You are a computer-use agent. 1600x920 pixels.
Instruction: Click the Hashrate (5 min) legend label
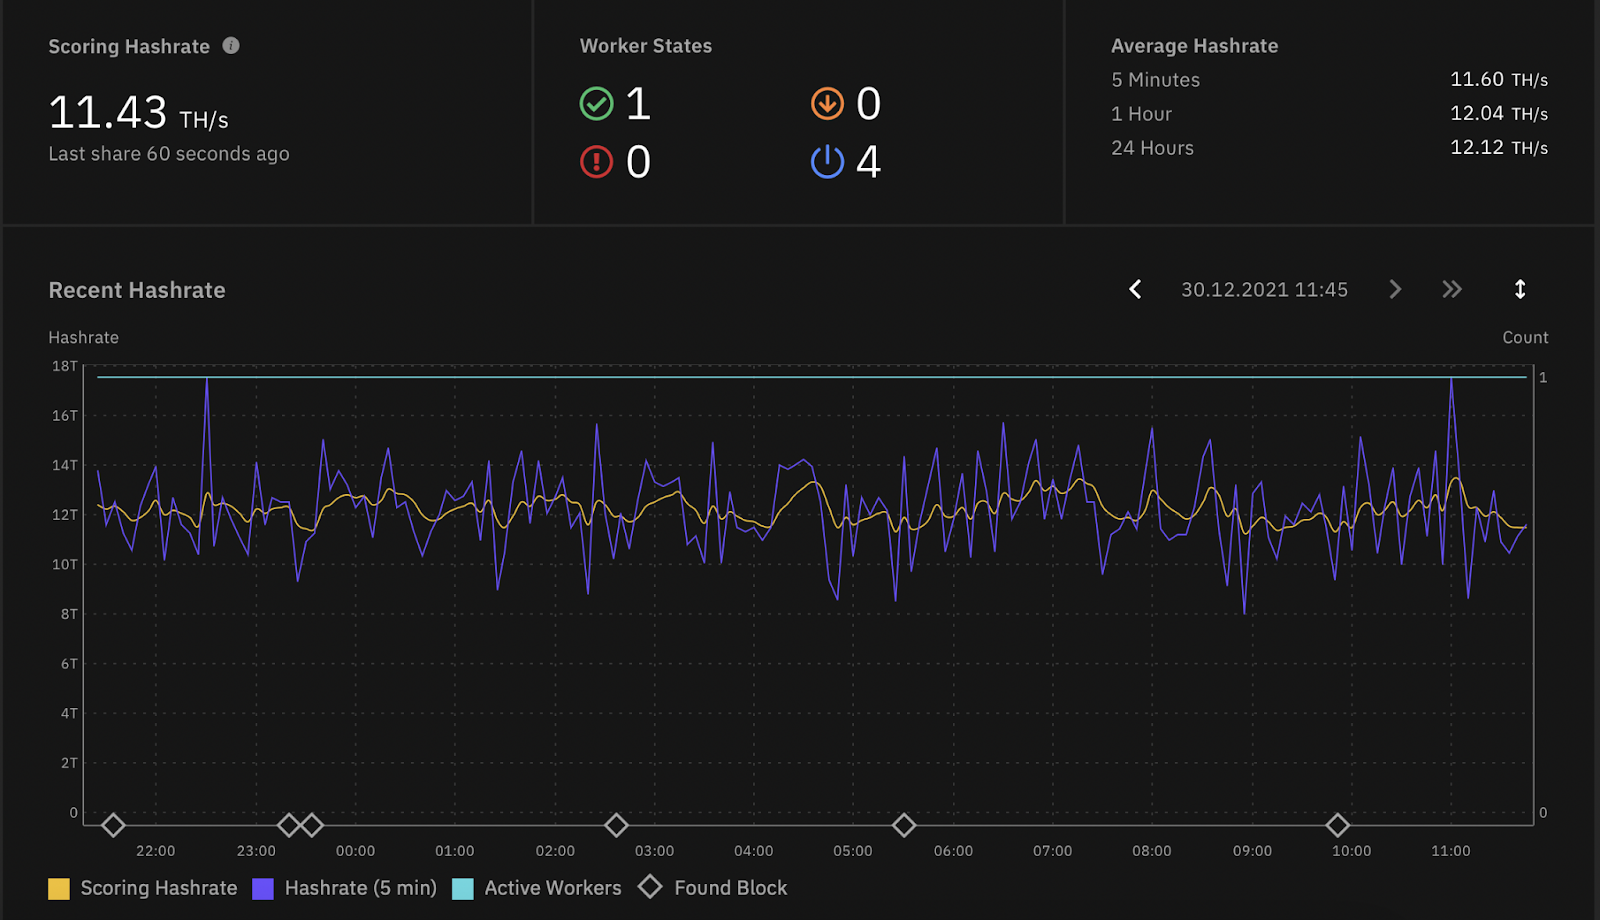pos(361,888)
